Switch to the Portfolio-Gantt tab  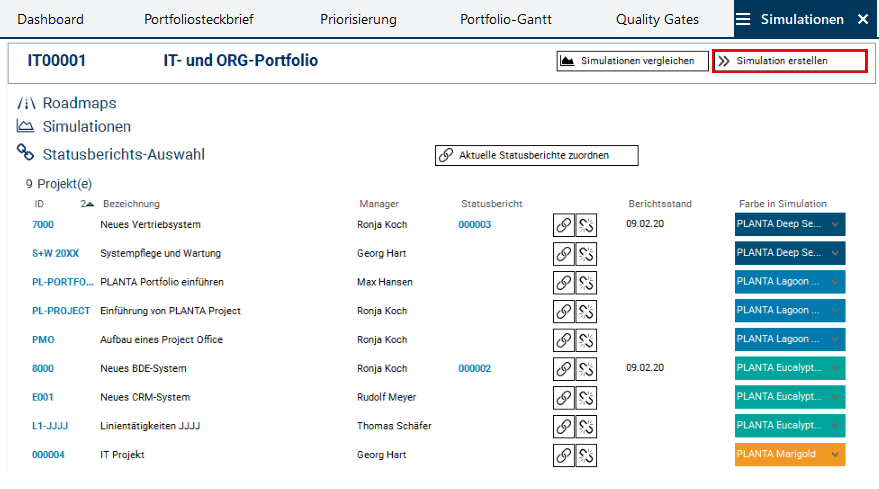(x=506, y=19)
